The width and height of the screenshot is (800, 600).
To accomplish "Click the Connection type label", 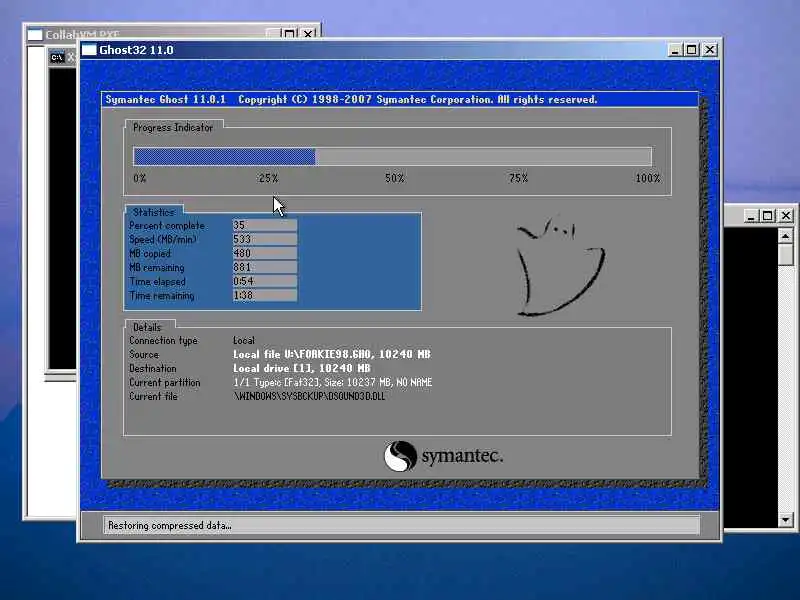I will pyautogui.click(x=163, y=340).
